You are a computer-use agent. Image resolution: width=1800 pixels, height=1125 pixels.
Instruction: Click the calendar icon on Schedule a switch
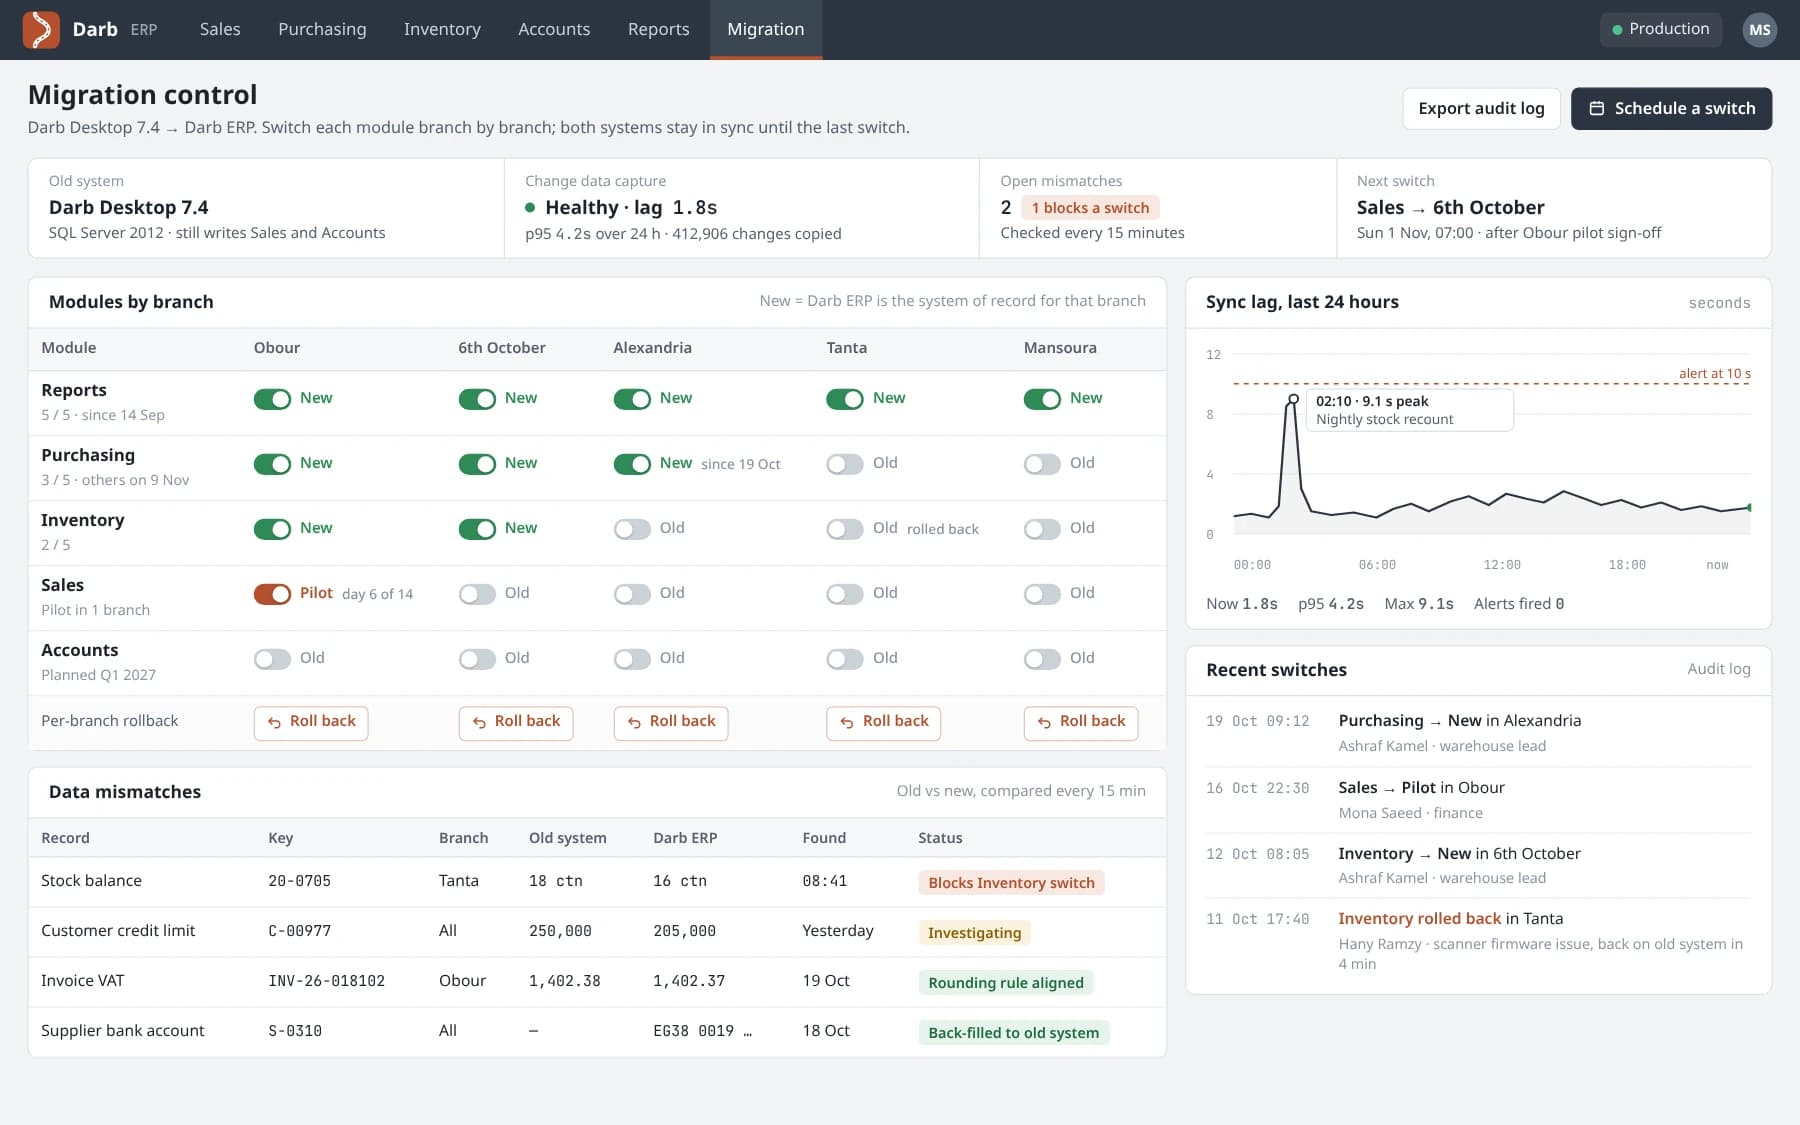click(x=1597, y=108)
